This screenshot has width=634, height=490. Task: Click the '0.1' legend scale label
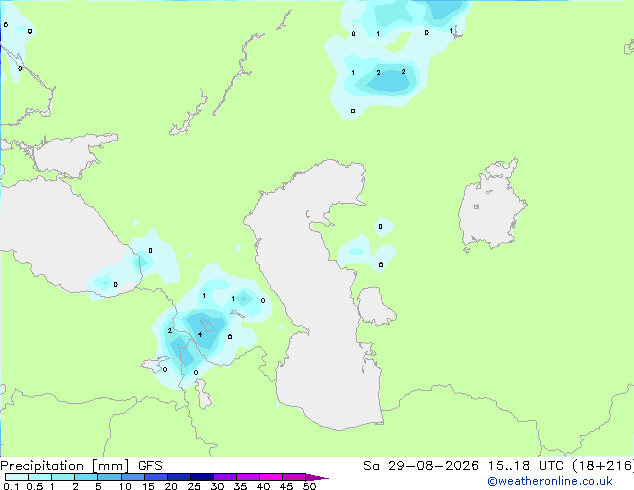pyautogui.click(x=11, y=486)
